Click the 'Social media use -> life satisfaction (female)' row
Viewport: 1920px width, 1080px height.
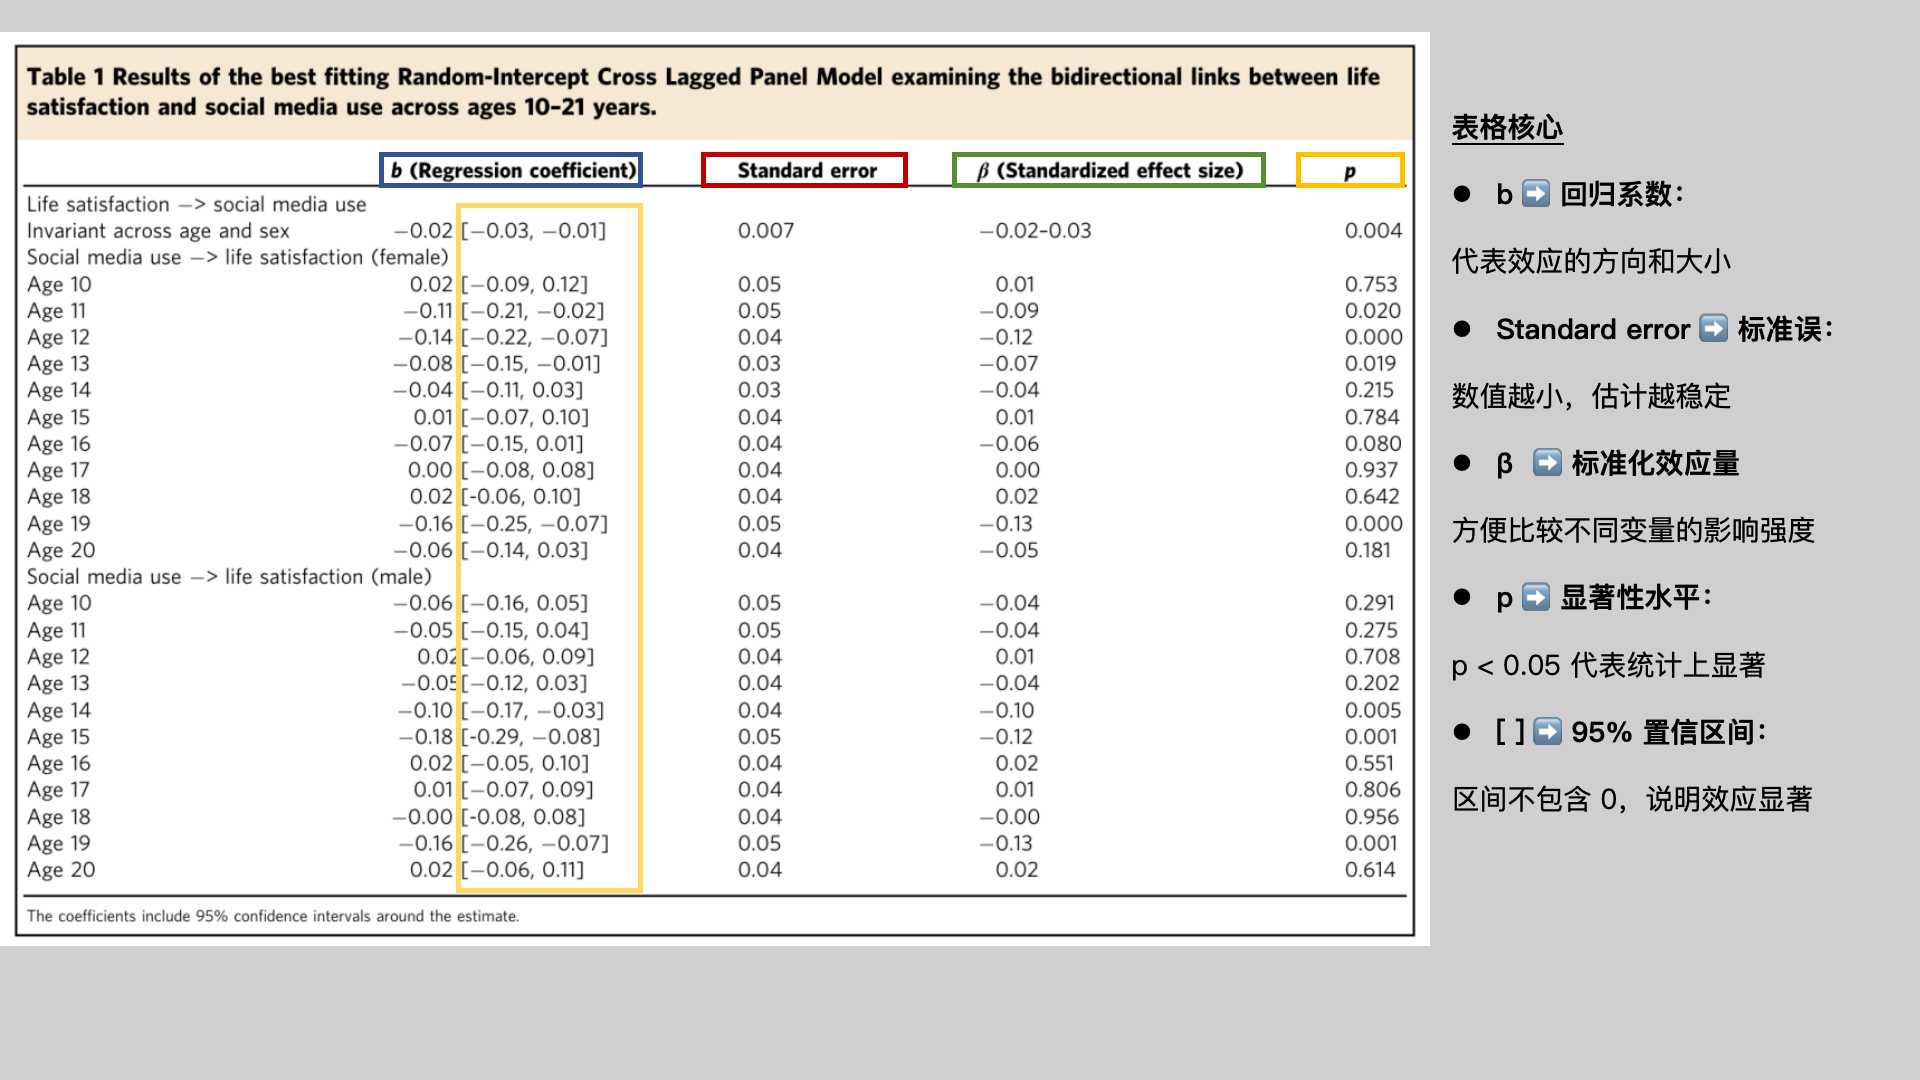point(237,257)
